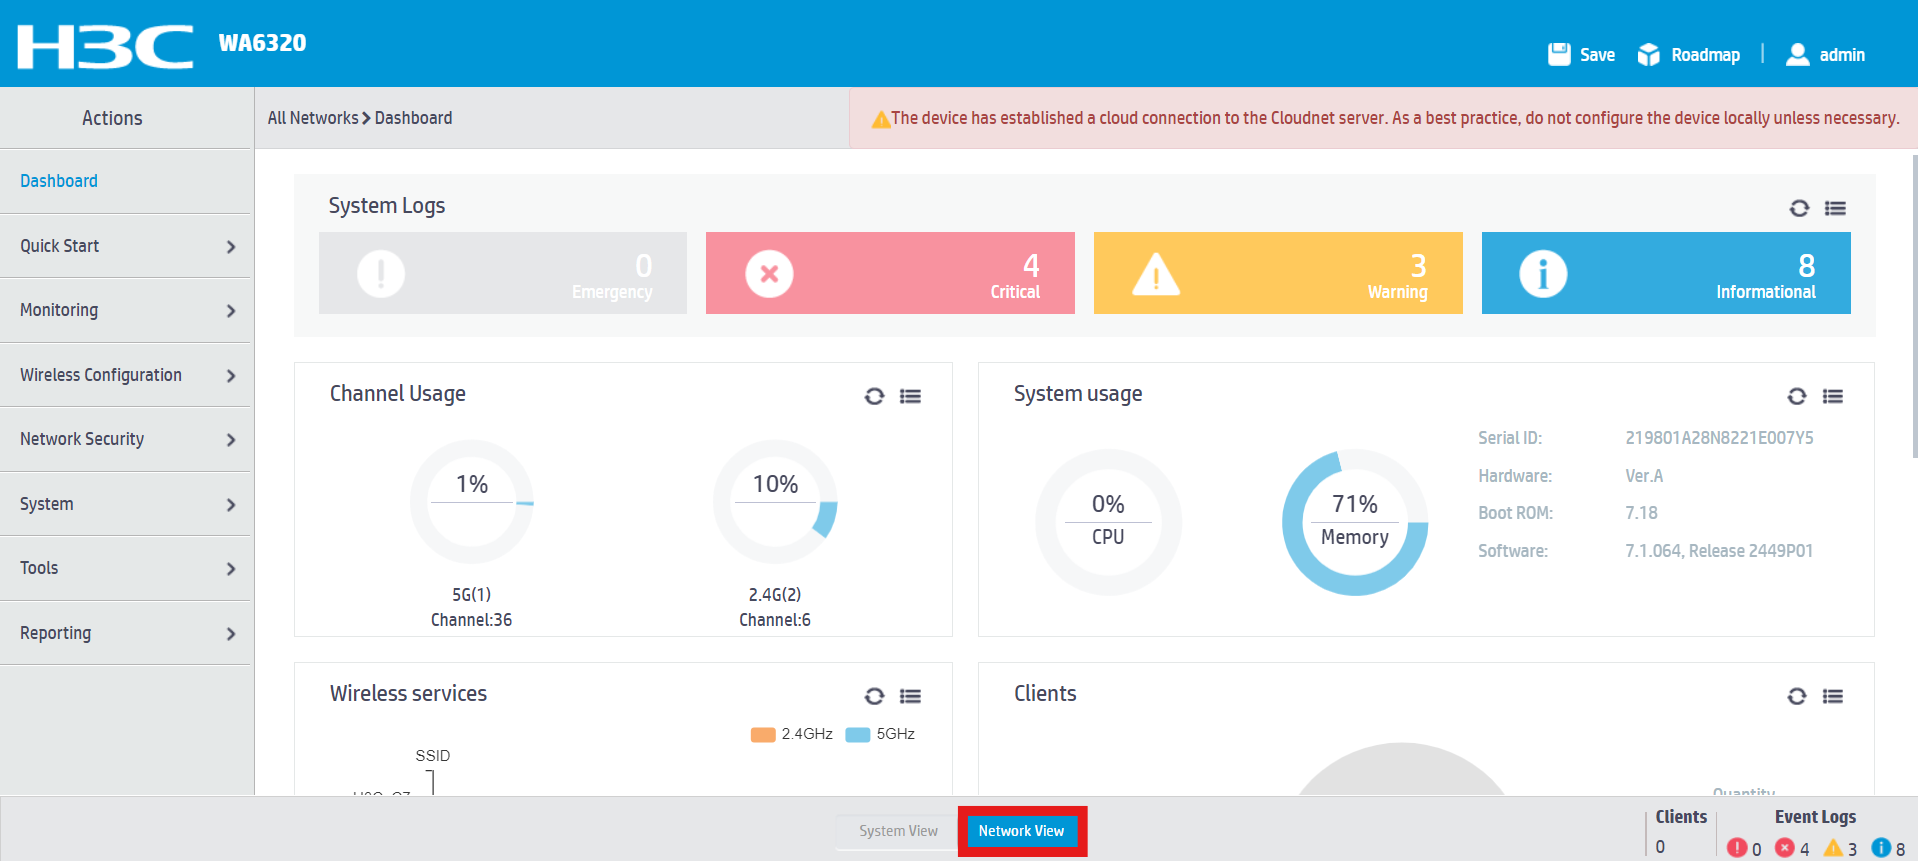Expand the Quick Start menu
Screen dimensions: 1918x861
[x=125, y=246]
